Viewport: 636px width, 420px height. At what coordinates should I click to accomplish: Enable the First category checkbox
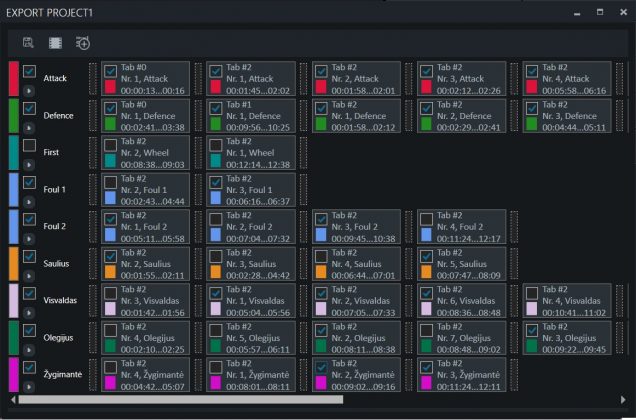point(30,146)
